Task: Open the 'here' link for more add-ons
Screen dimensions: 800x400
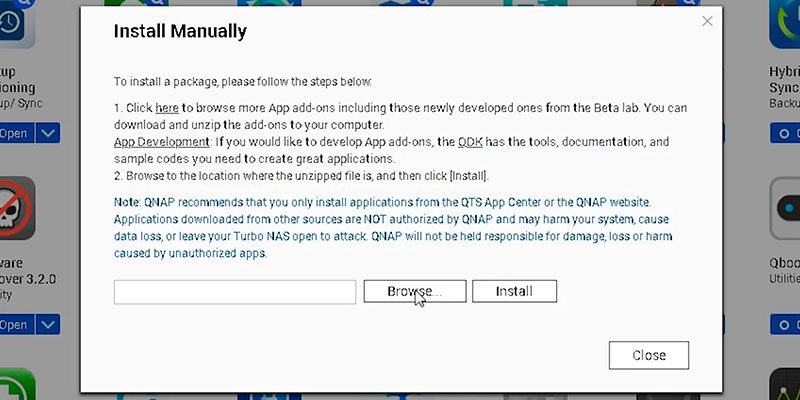Action: pyautogui.click(x=167, y=108)
